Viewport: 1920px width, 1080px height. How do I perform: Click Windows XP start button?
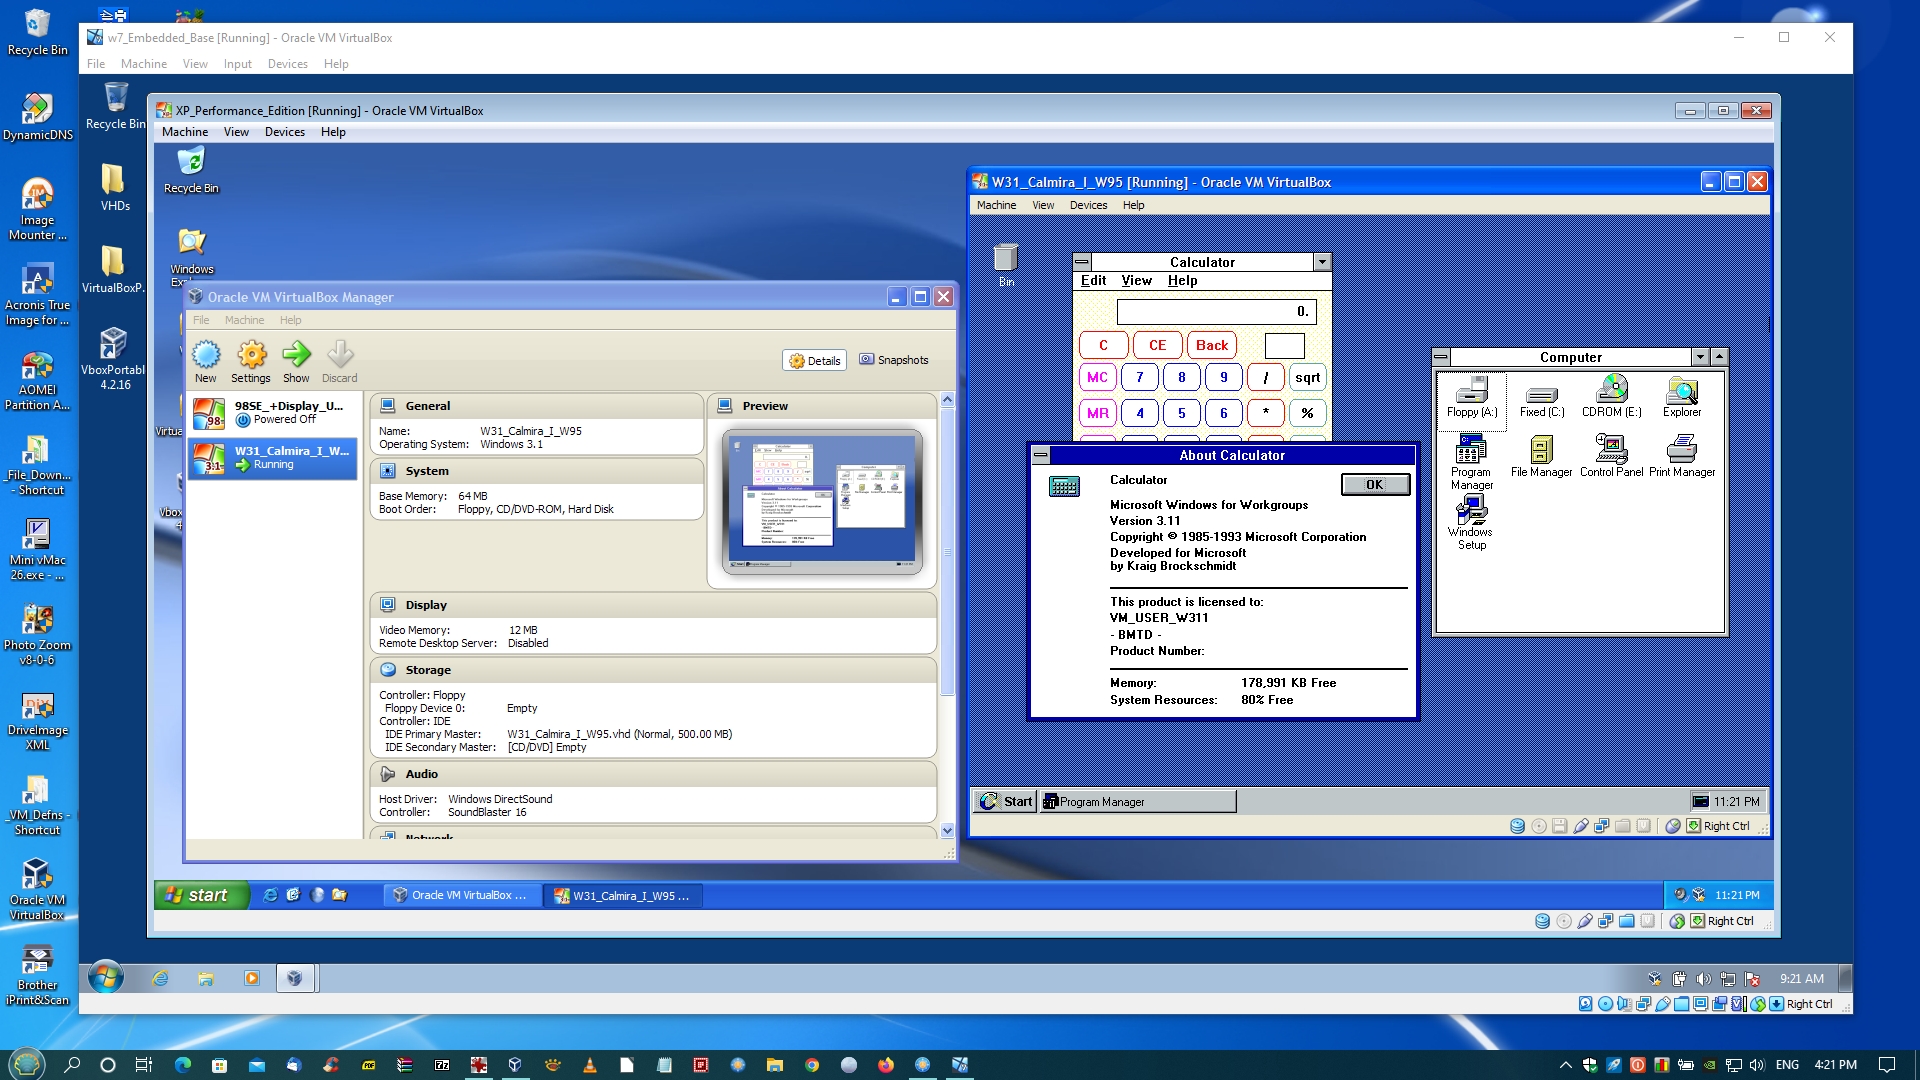201,895
